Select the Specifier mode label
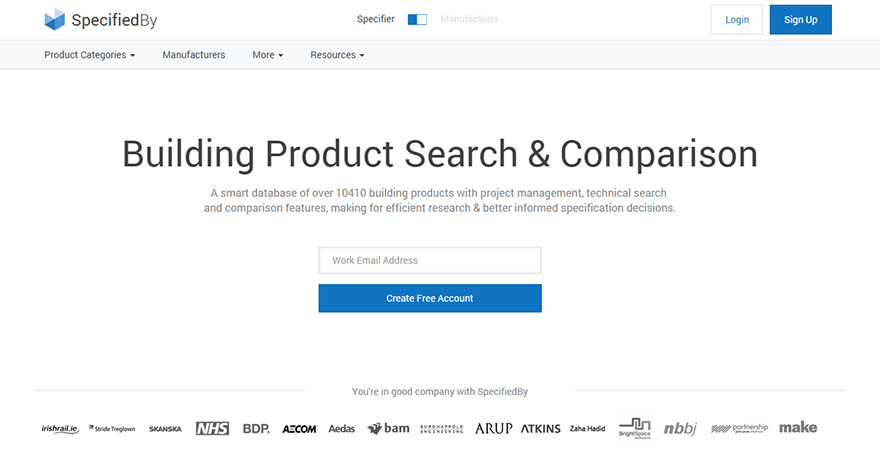Image resolution: width=880 pixels, height=466 pixels. click(376, 19)
